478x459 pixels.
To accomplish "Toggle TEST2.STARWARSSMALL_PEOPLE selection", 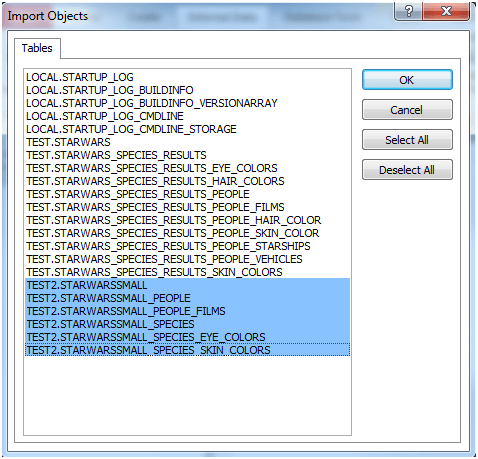I will click(187, 298).
